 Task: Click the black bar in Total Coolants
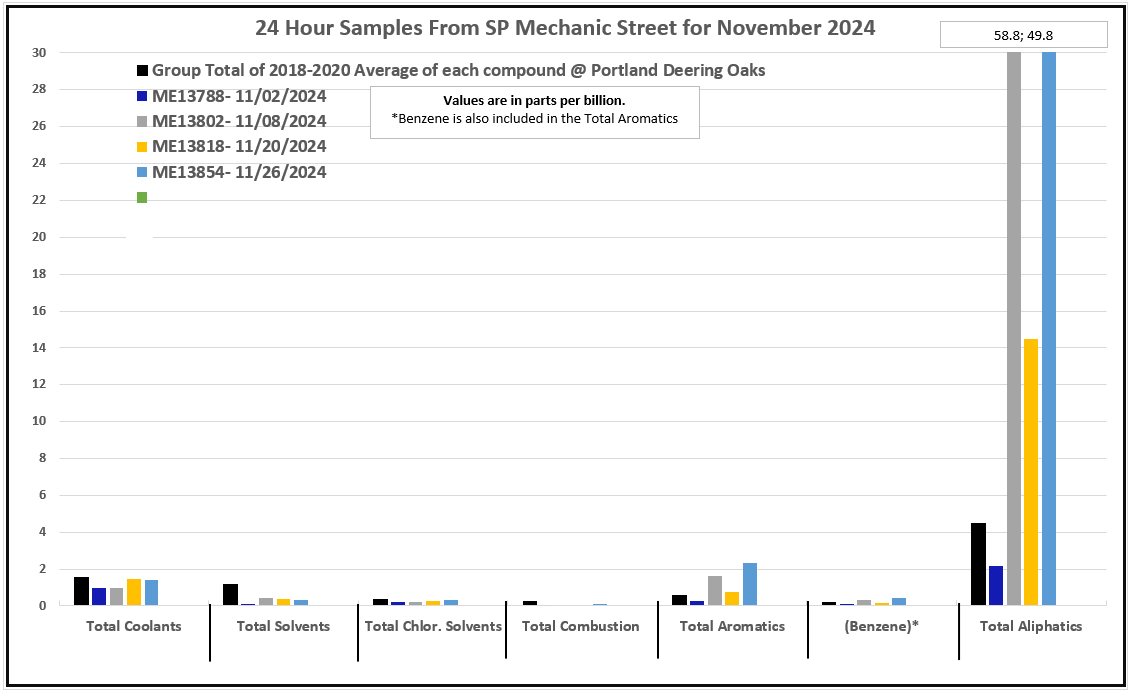coord(81,591)
